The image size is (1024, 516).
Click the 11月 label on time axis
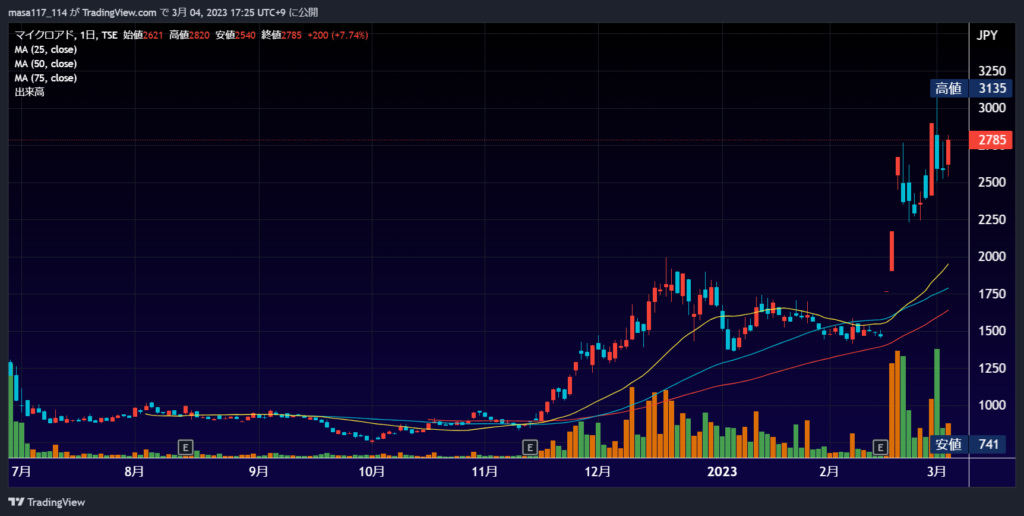click(x=485, y=472)
